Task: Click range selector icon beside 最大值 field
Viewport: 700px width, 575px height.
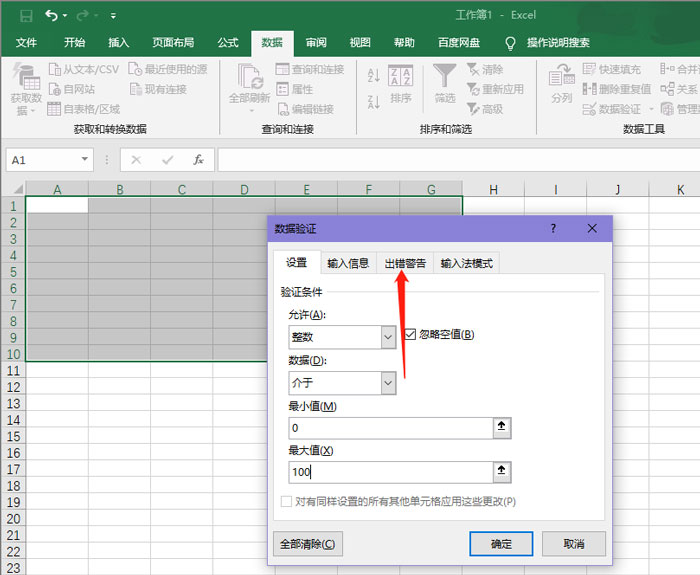Action: (502, 472)
